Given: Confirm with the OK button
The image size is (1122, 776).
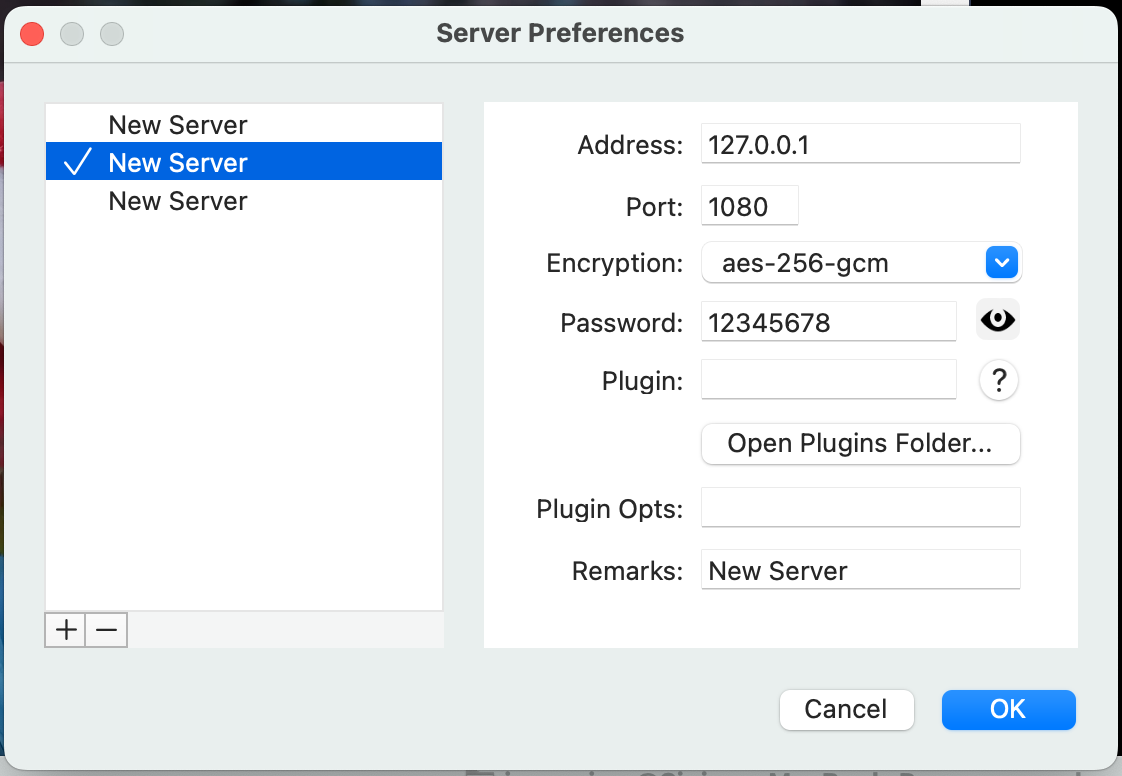Looking at the screenshot, I should pos(1008,709).
